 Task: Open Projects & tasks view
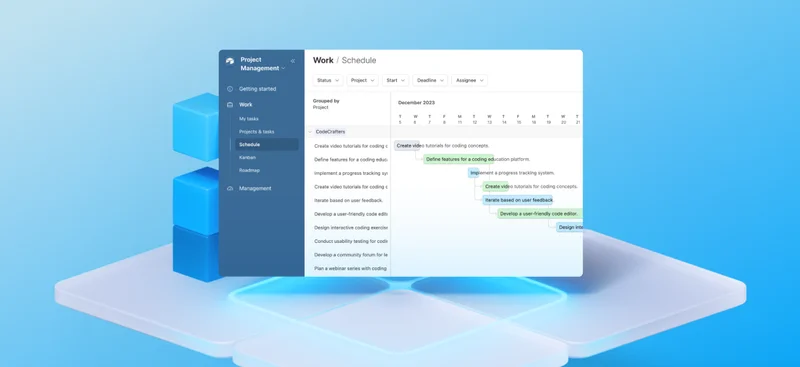[257, 132]
